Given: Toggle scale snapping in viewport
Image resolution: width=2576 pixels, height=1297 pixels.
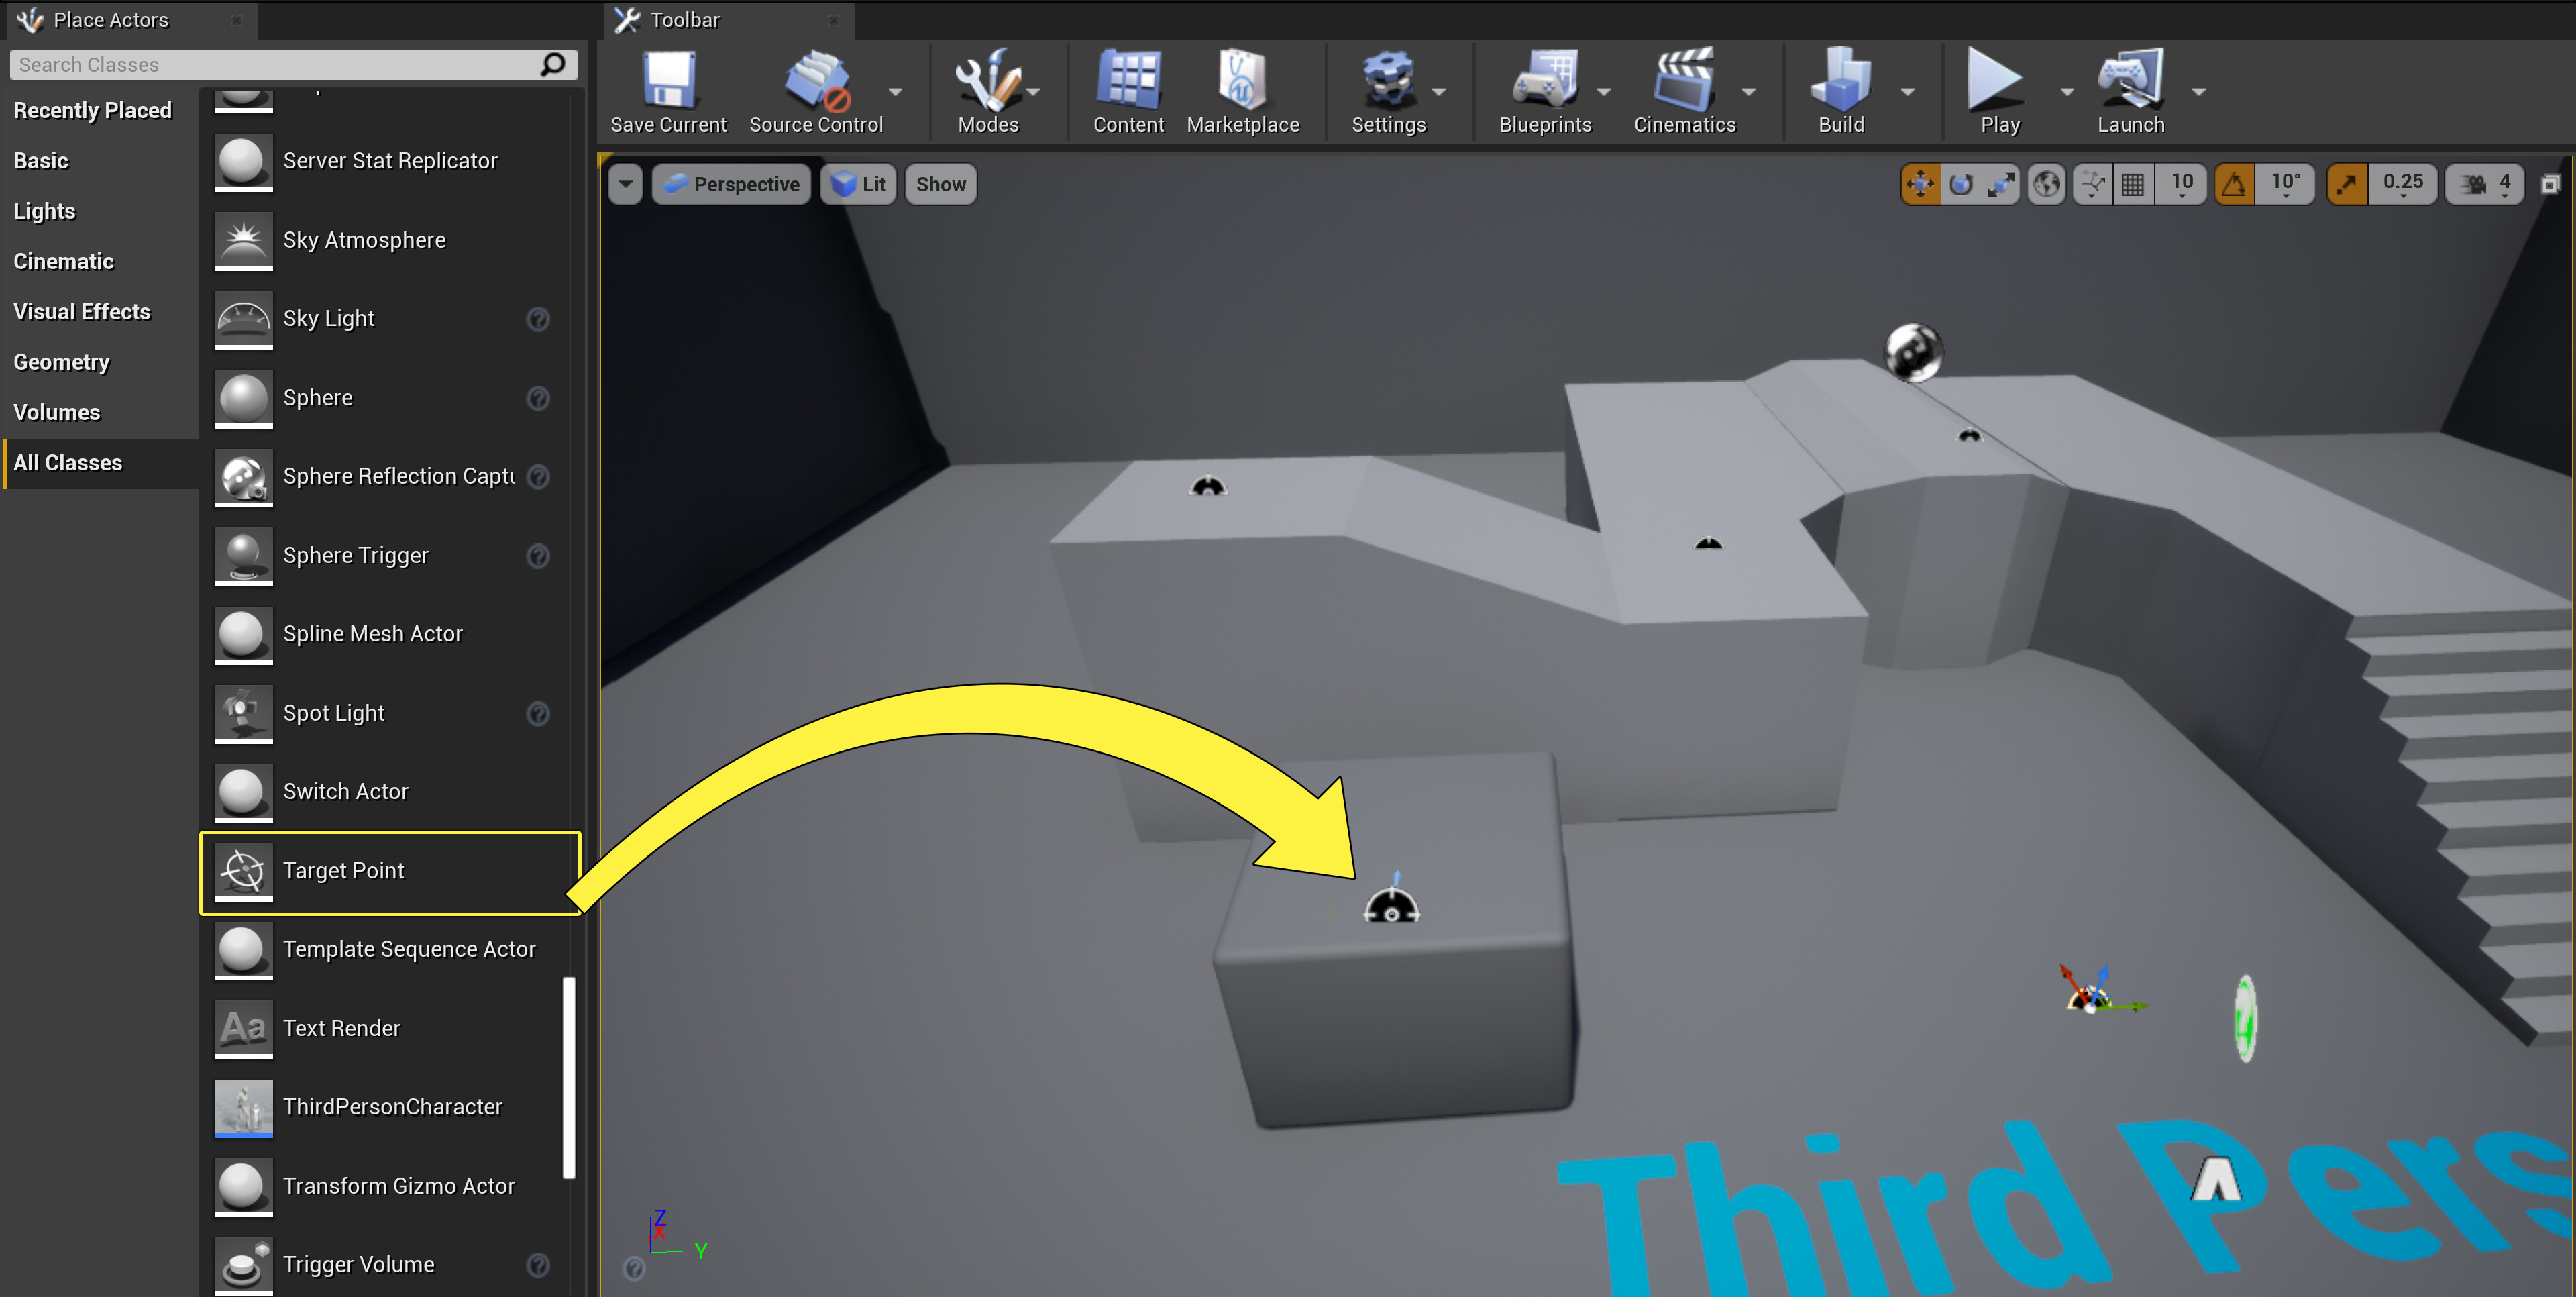Looking at the screenshot, I should tap(2346, 184).
